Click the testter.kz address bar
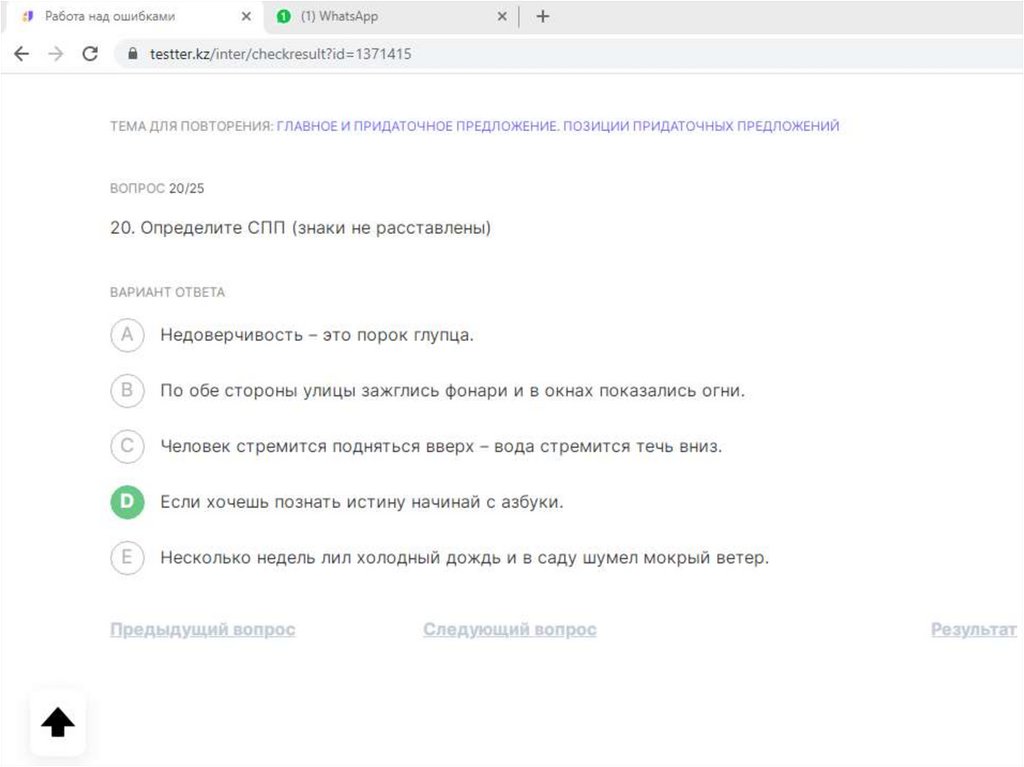The height and width of the screenshot is (767, 1024). coord(568,54)
